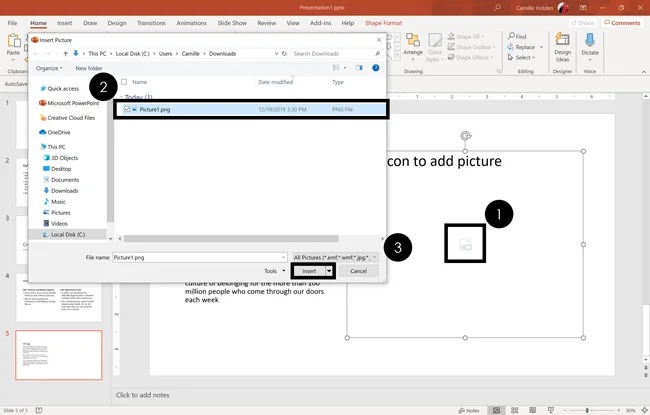Click the File name input field
Viewport: 650px width, 415px height.
pos(199,257)
